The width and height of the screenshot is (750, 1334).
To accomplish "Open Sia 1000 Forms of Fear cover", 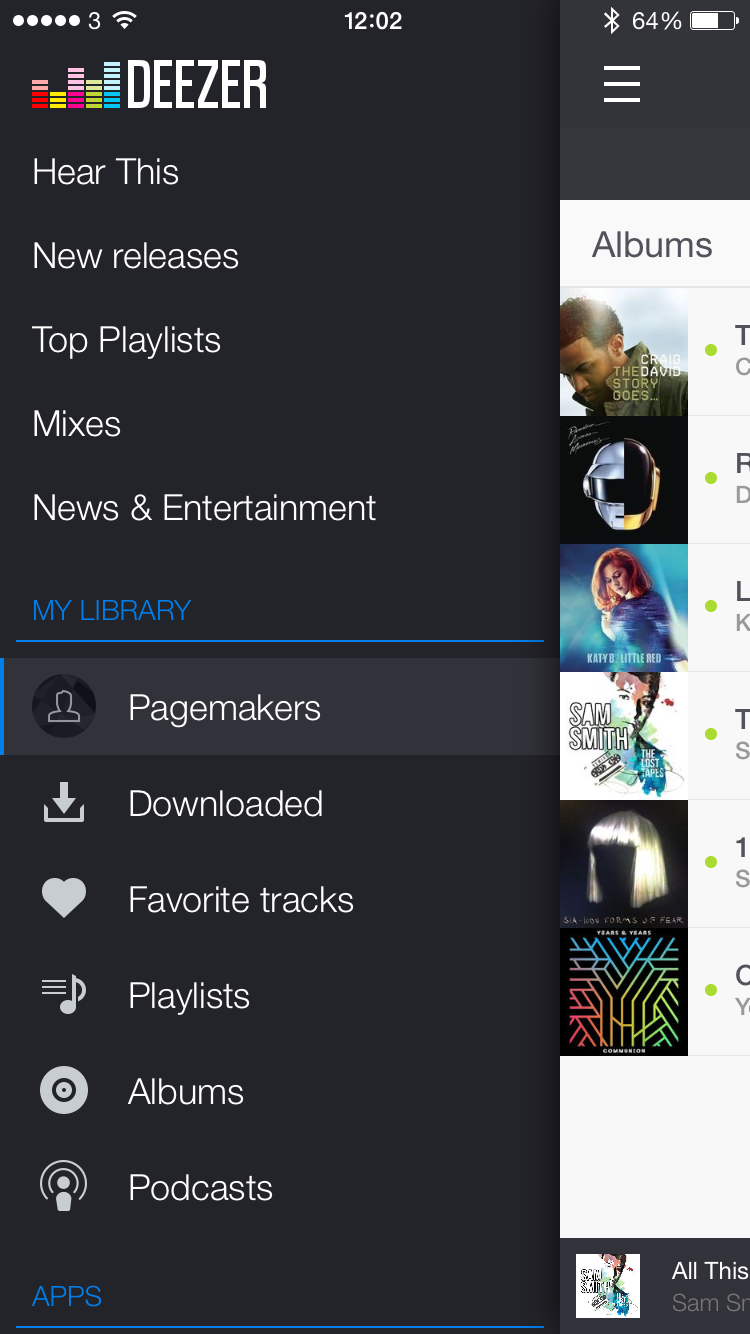I will pyautogui.click(x=624, y=864).
